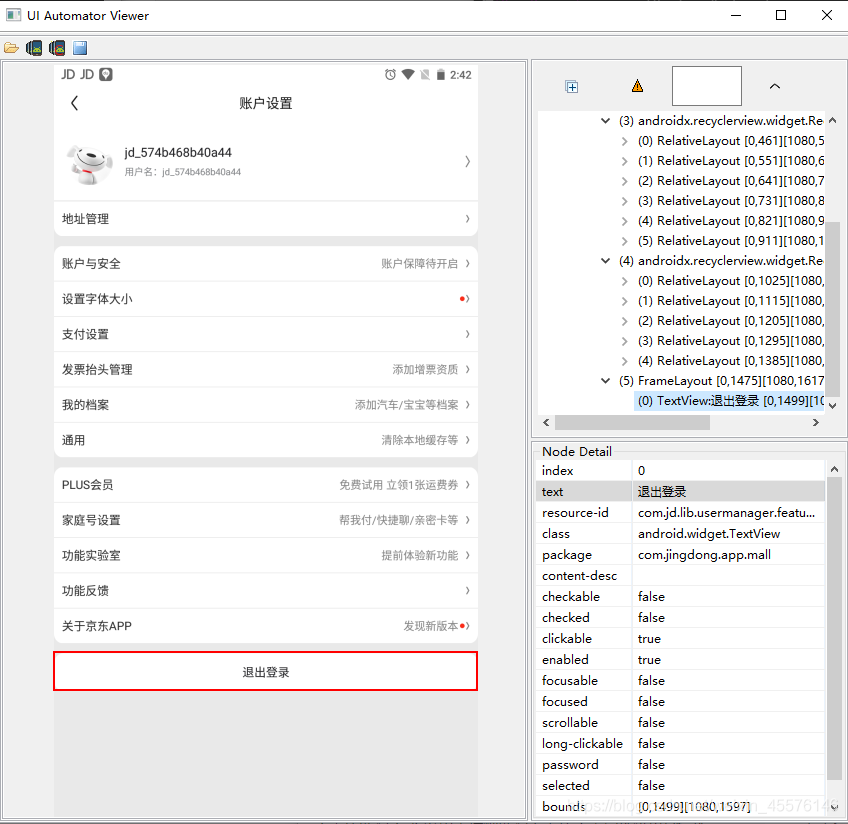848x824 pixels.
Task: Click the tree horizontal scrollbar right arrow
Action: pyautogui.click(x=816, y=423)
